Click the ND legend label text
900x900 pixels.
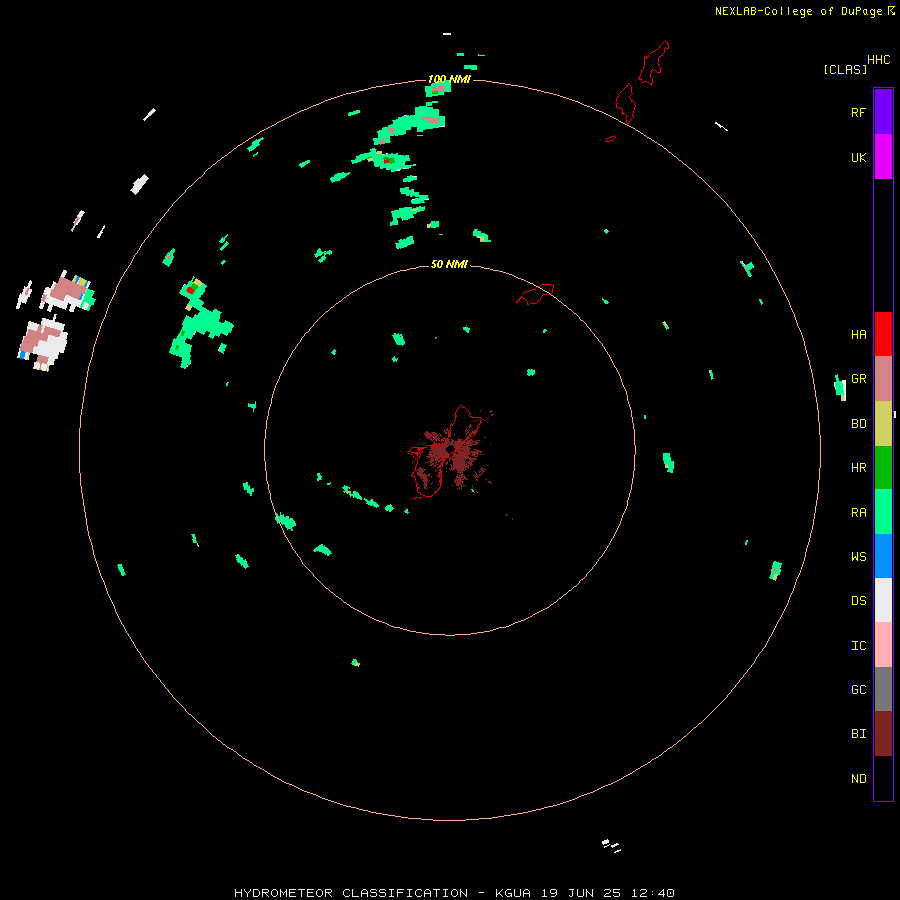coord(859,779)
